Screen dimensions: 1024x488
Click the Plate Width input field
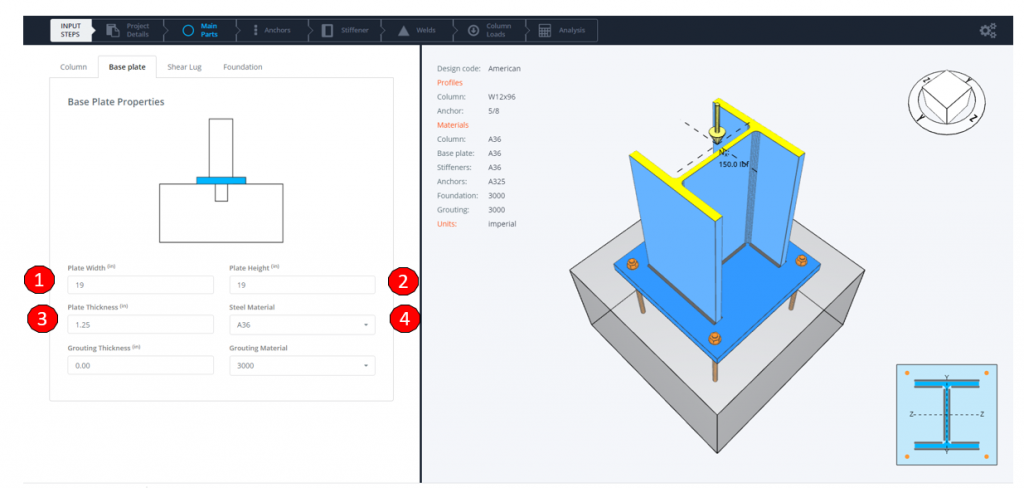[139, 285]
